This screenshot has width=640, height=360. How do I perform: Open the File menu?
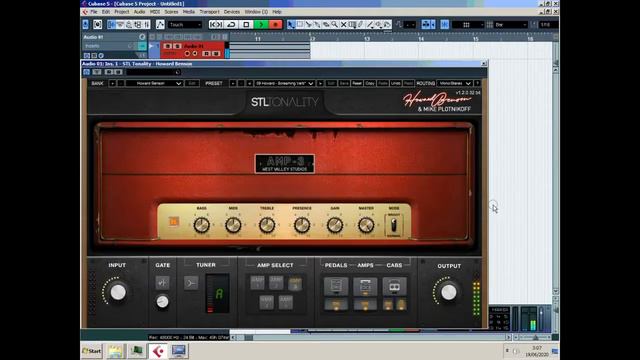[x=94, y=12]
